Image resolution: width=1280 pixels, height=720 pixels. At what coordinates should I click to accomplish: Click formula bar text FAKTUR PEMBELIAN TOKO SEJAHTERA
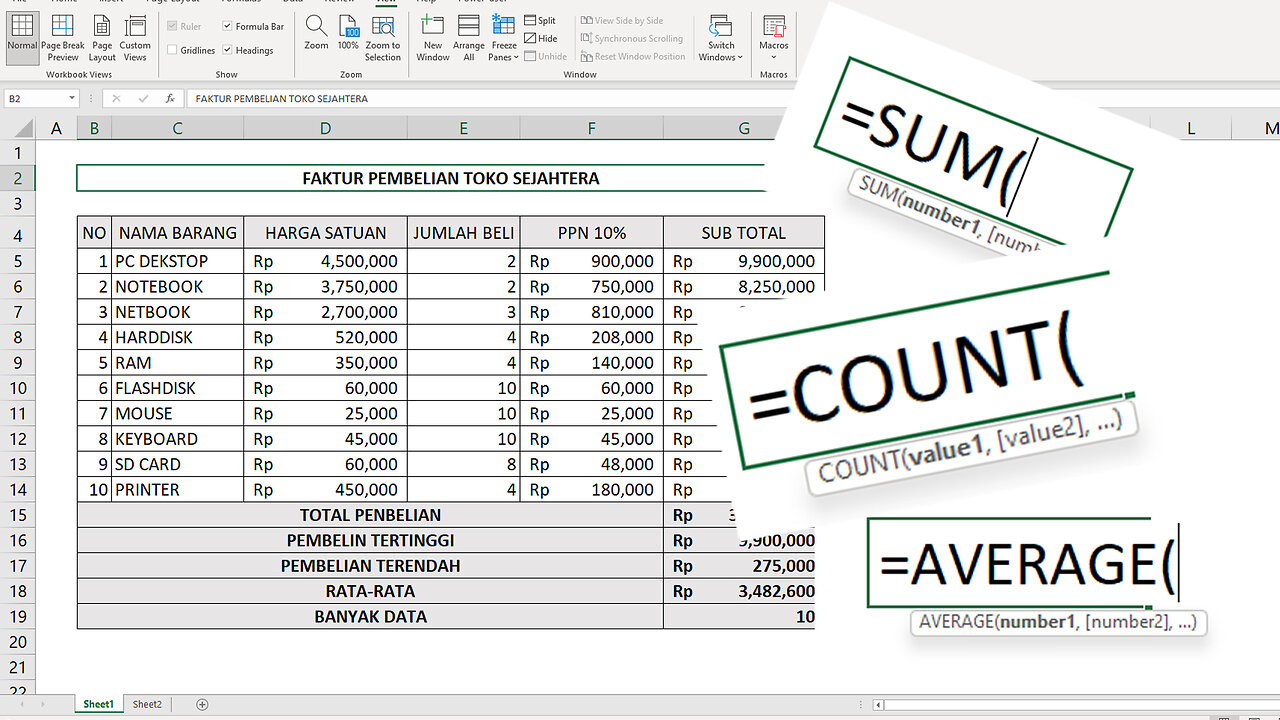282,99
